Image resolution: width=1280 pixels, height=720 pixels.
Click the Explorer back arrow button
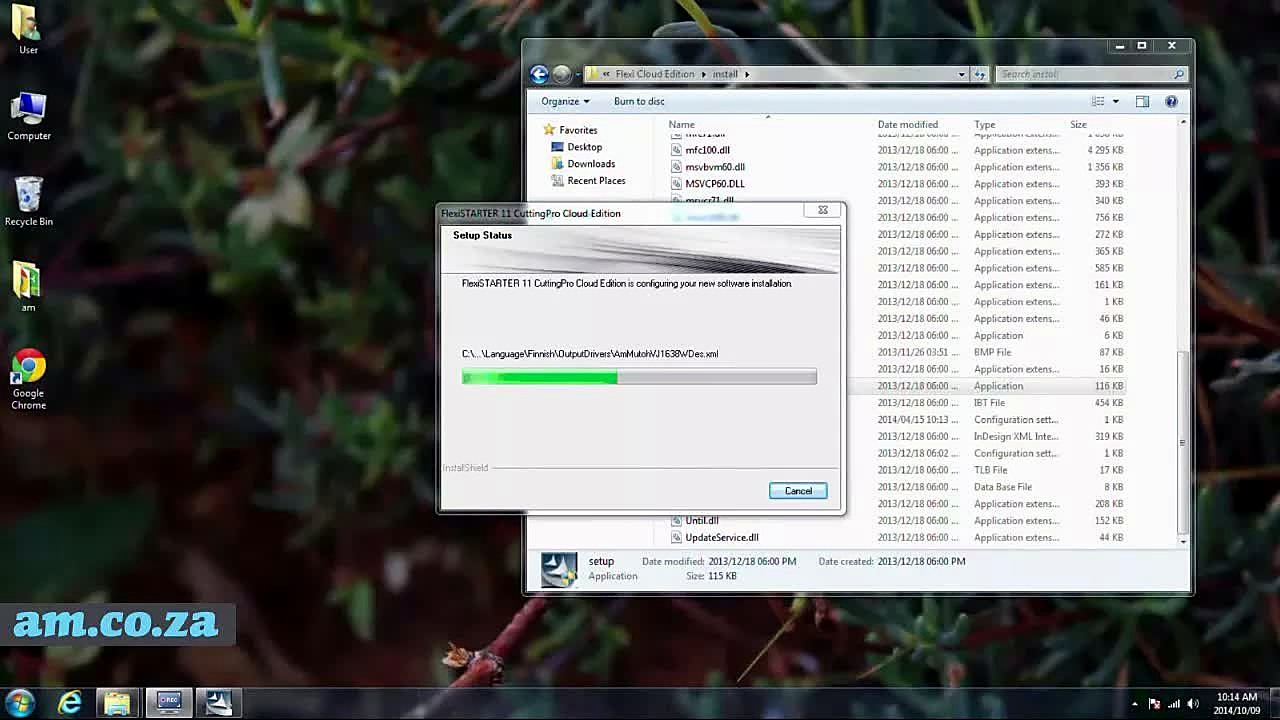click(539, 74)
